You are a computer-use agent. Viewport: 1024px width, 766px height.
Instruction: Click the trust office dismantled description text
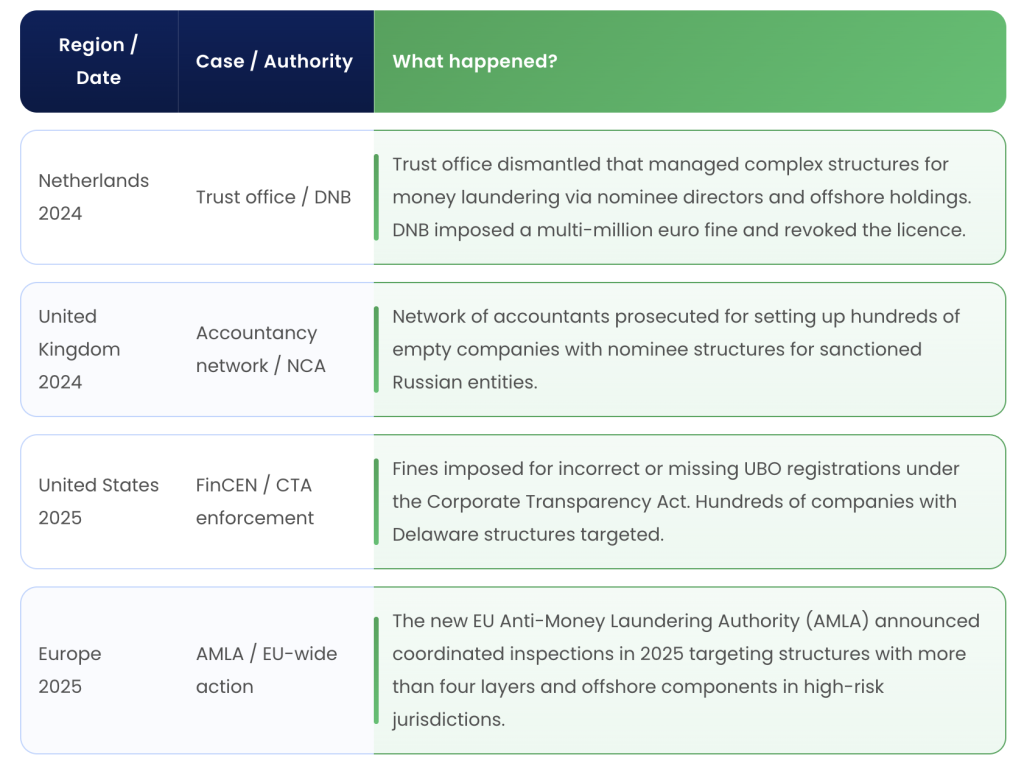[x=680, y=197]
